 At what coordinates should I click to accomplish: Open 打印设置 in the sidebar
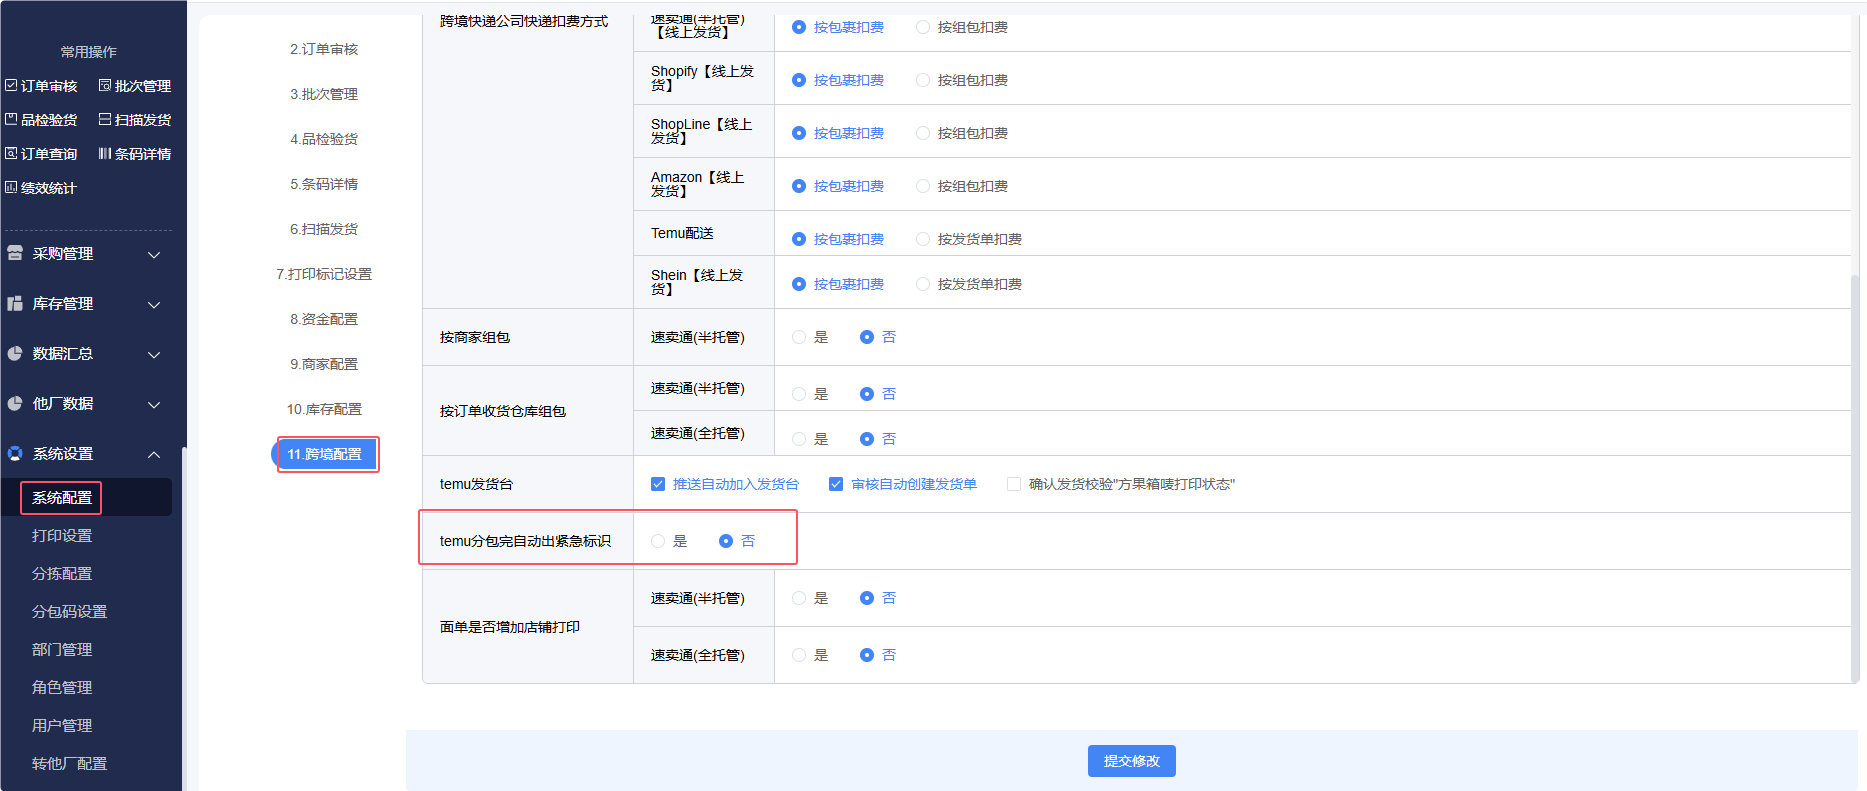(62, 536)
